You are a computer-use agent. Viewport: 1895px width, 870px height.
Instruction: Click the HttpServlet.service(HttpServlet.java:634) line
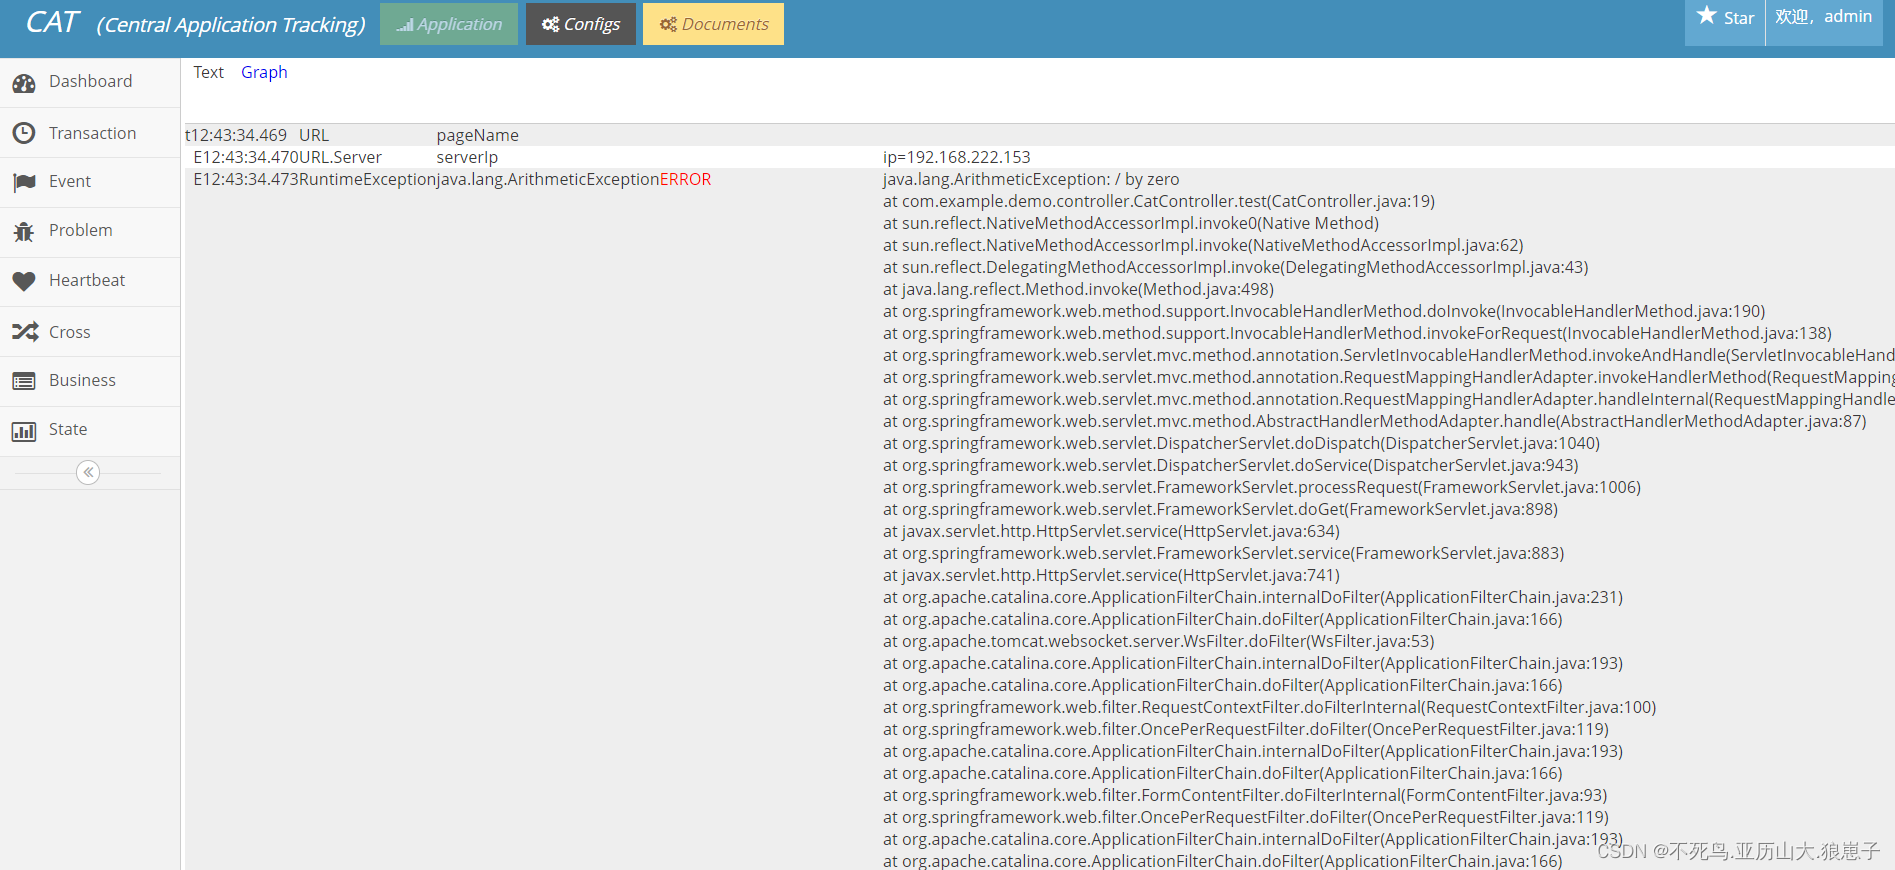tap(1111, 532)
